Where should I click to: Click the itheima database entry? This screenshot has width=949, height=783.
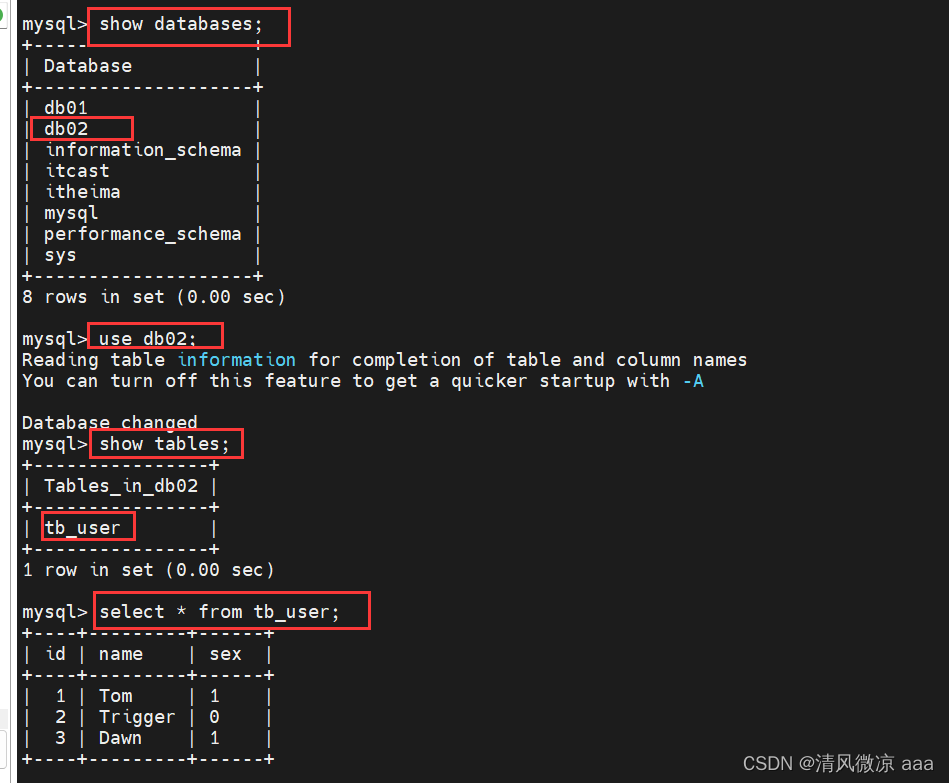point(82,192)
